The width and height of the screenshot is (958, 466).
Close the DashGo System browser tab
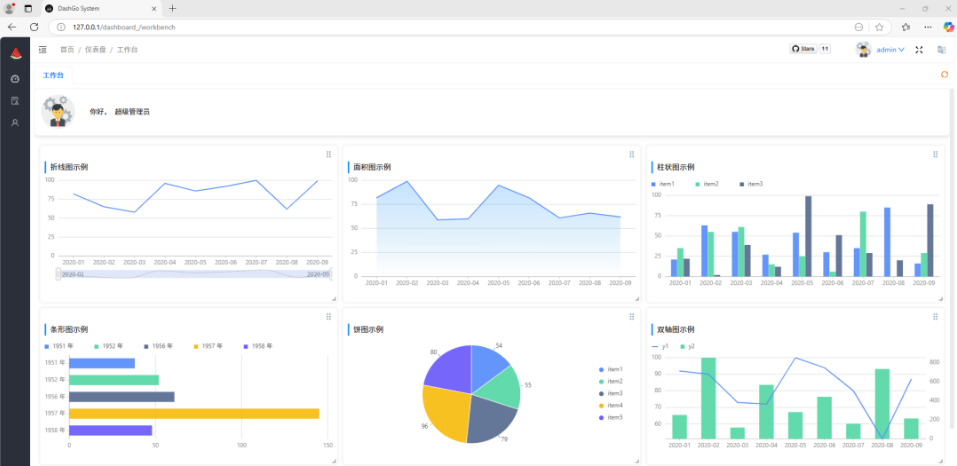coord(154,9)
